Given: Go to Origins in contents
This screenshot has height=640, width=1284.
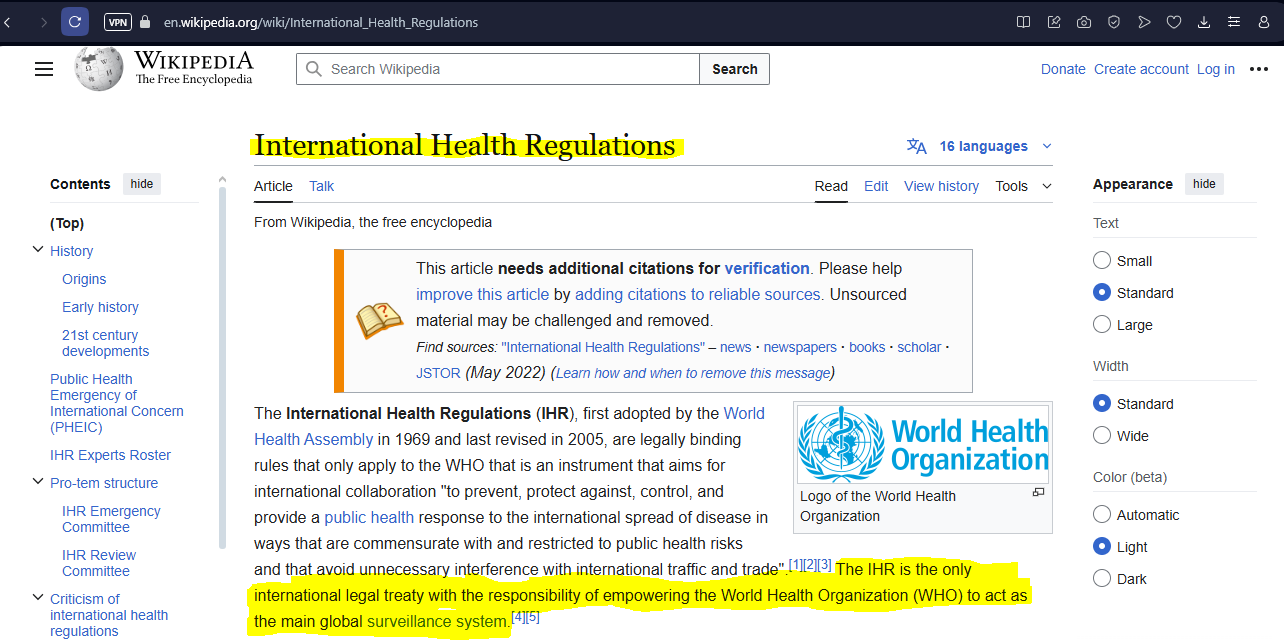Looking at the screenshot, I should point(84,279).
